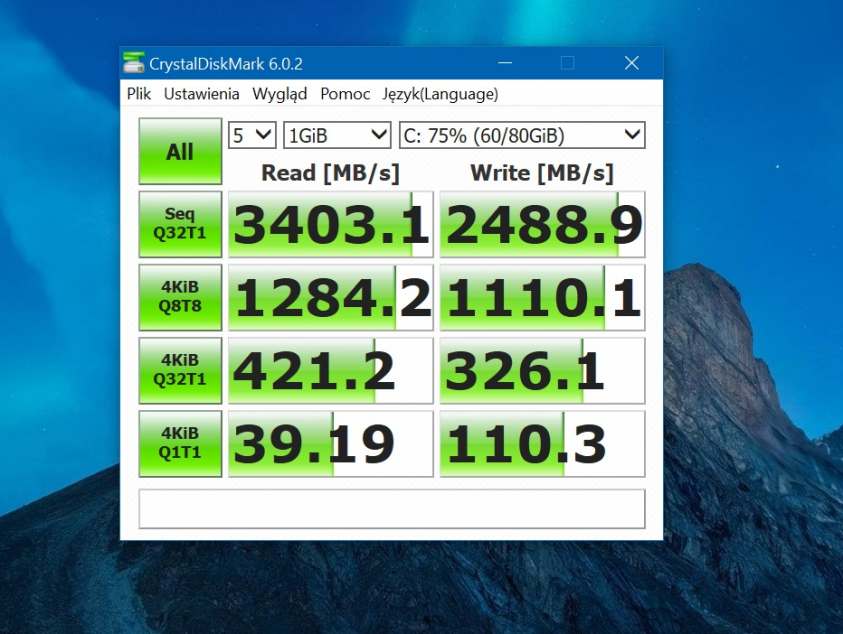Select the Seq Q32T1 write result 2488.9
This screenshot has width=843, height=634.
(x=541, y=223)
